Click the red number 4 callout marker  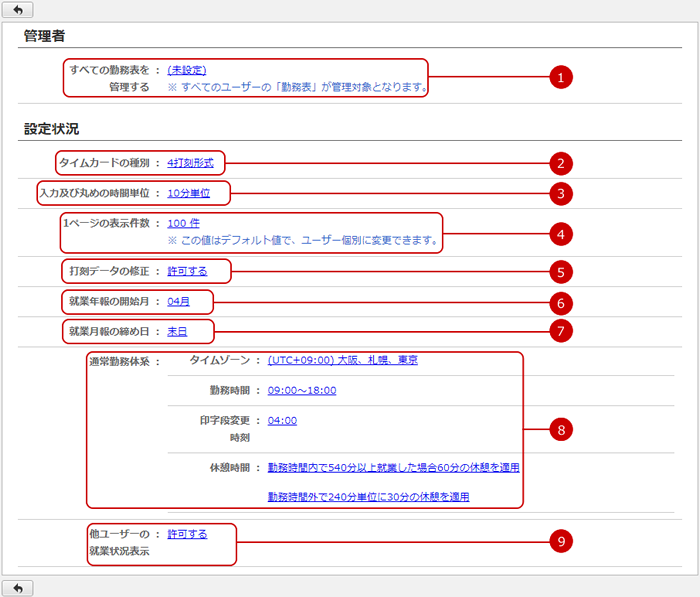562,233
